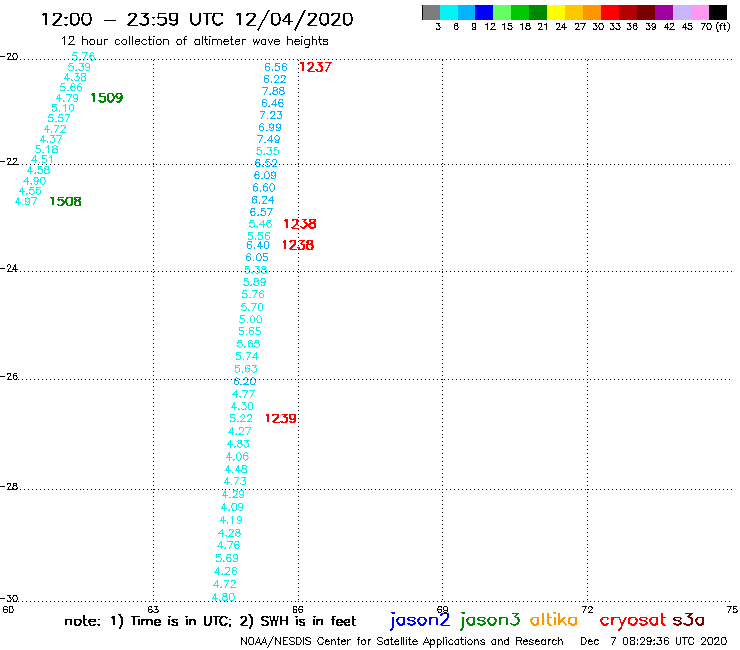Click the wave height value 5.46
The height and width of the screenshot is (650, 740).
coord(261,224)
